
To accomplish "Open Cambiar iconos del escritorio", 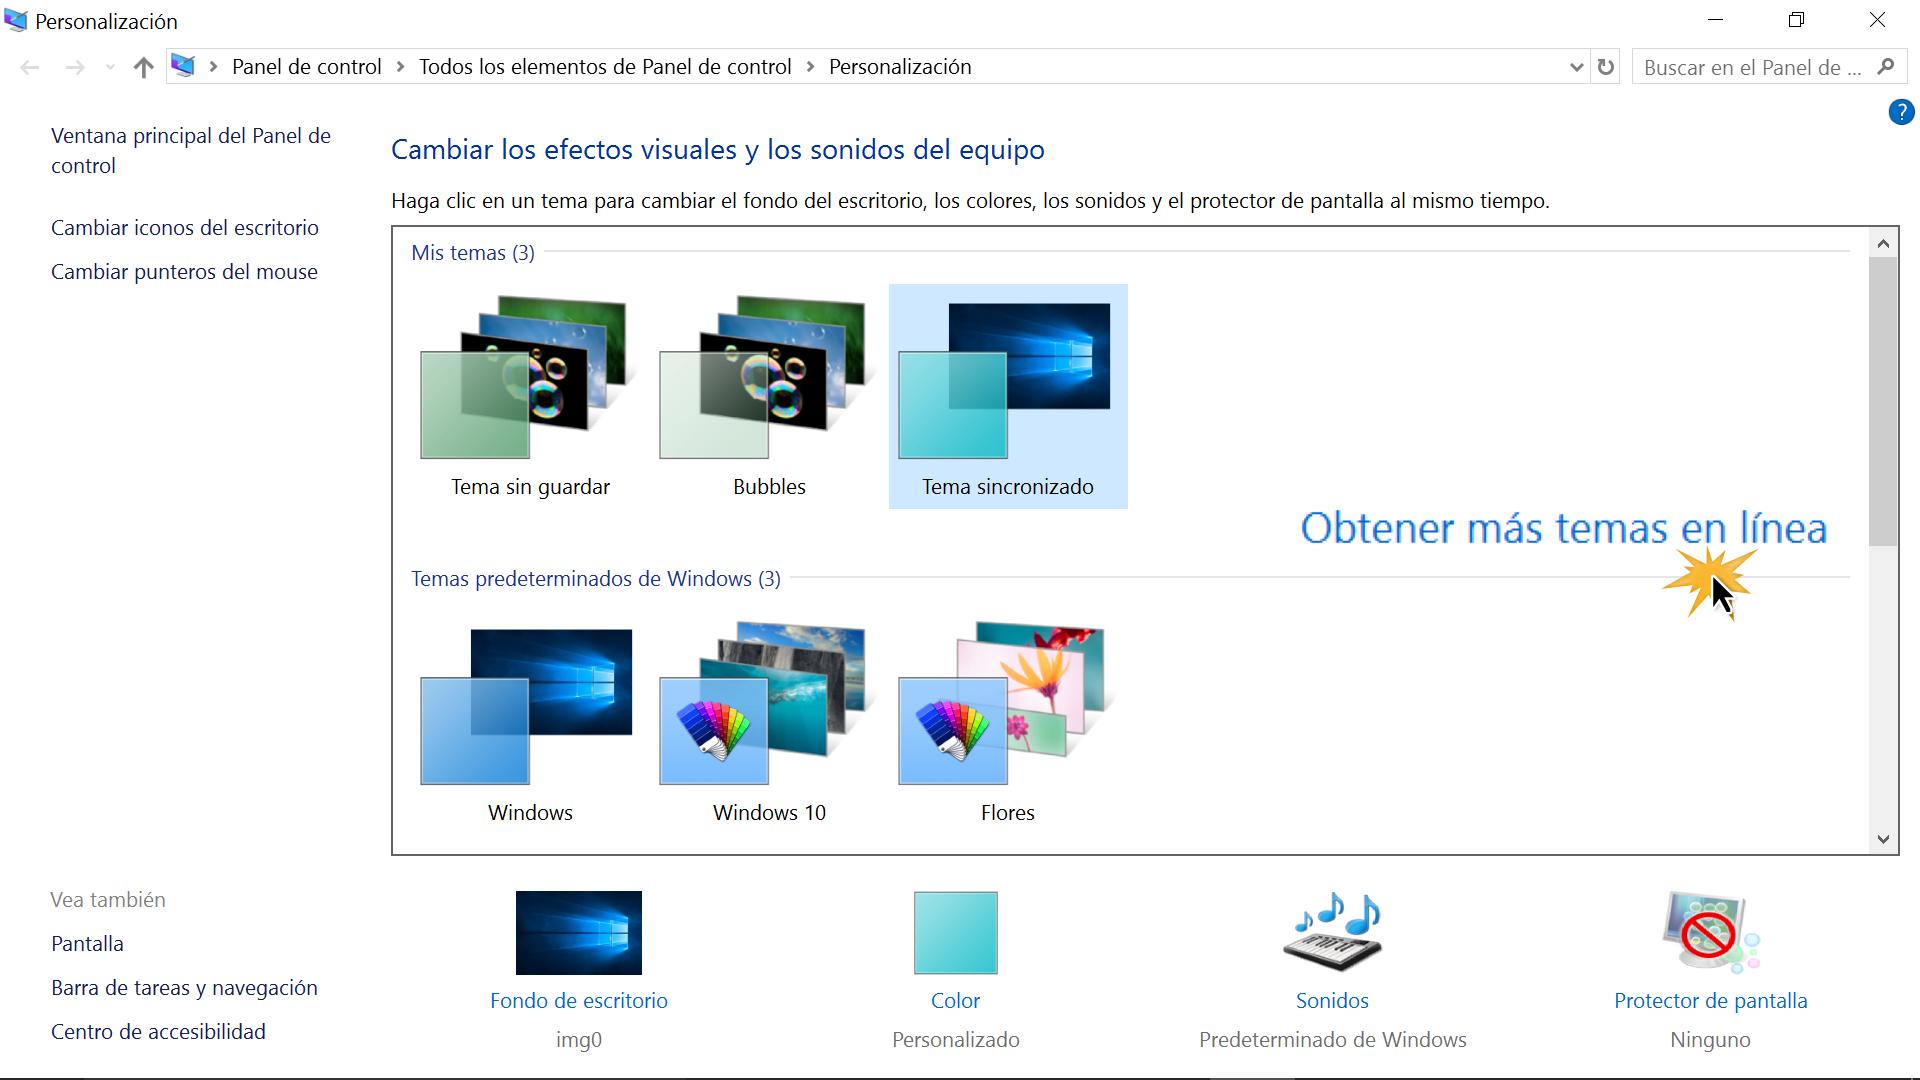I will pos(185,228).
